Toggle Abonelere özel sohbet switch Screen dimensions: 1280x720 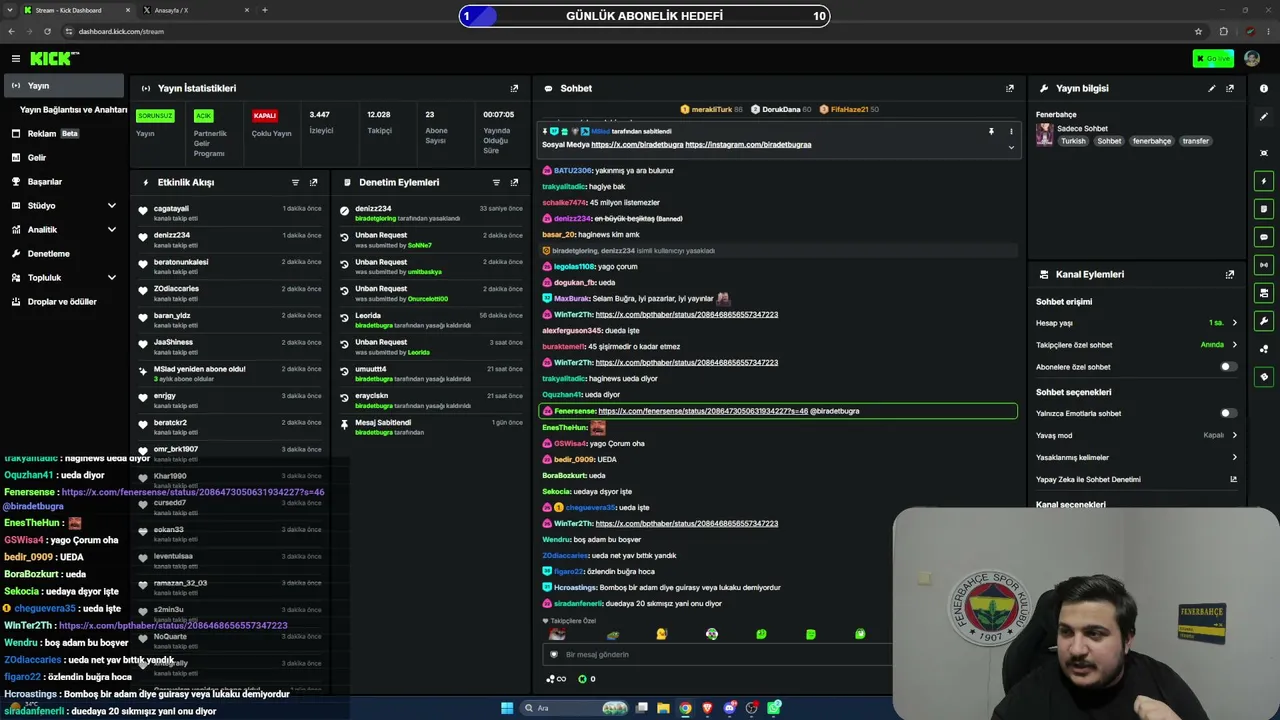click(x=1228, y=367)
